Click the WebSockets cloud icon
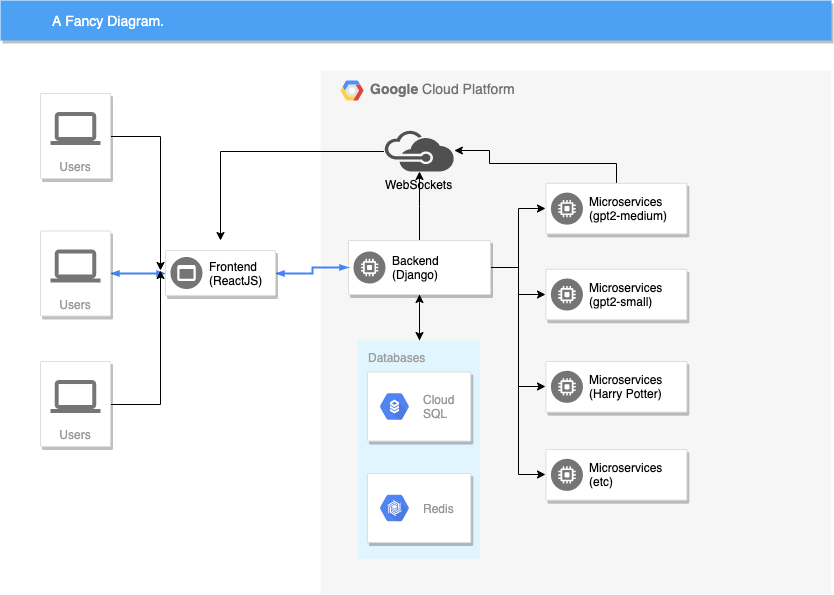Screen dimensions: 834x595 [x=419, y=152]
